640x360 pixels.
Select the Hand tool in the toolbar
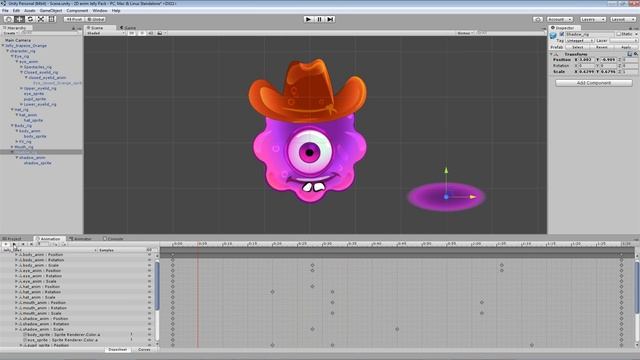8,19
